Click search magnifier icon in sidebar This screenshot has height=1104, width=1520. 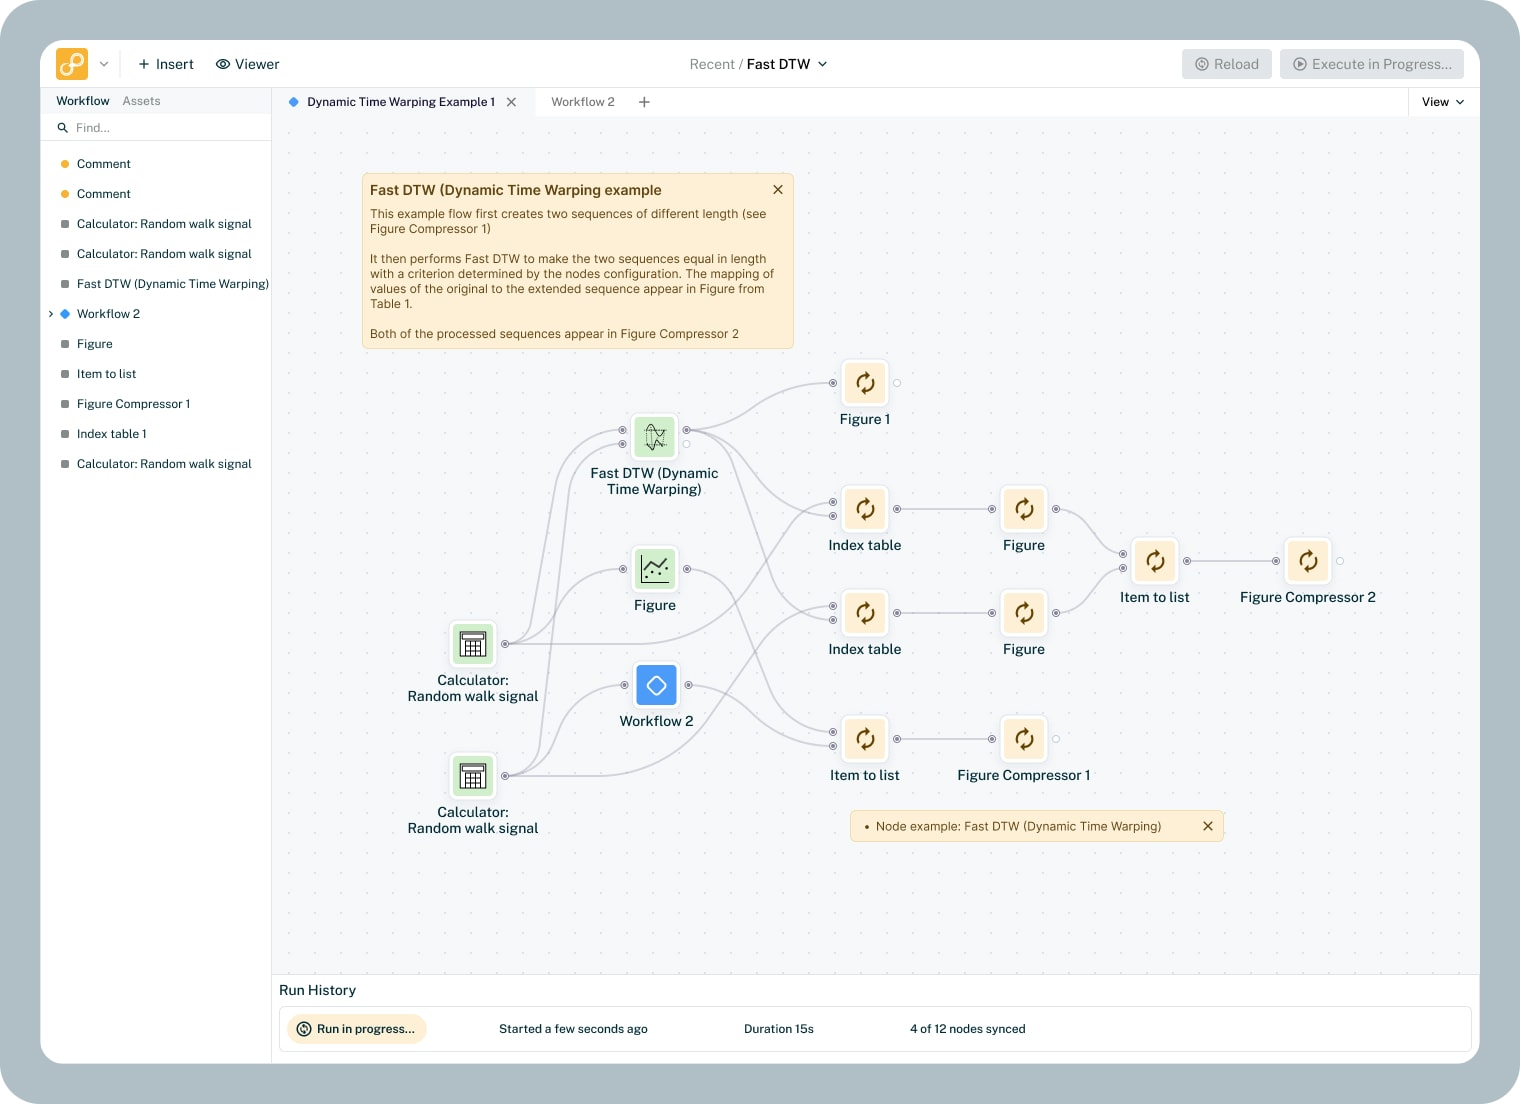(63, 128)
